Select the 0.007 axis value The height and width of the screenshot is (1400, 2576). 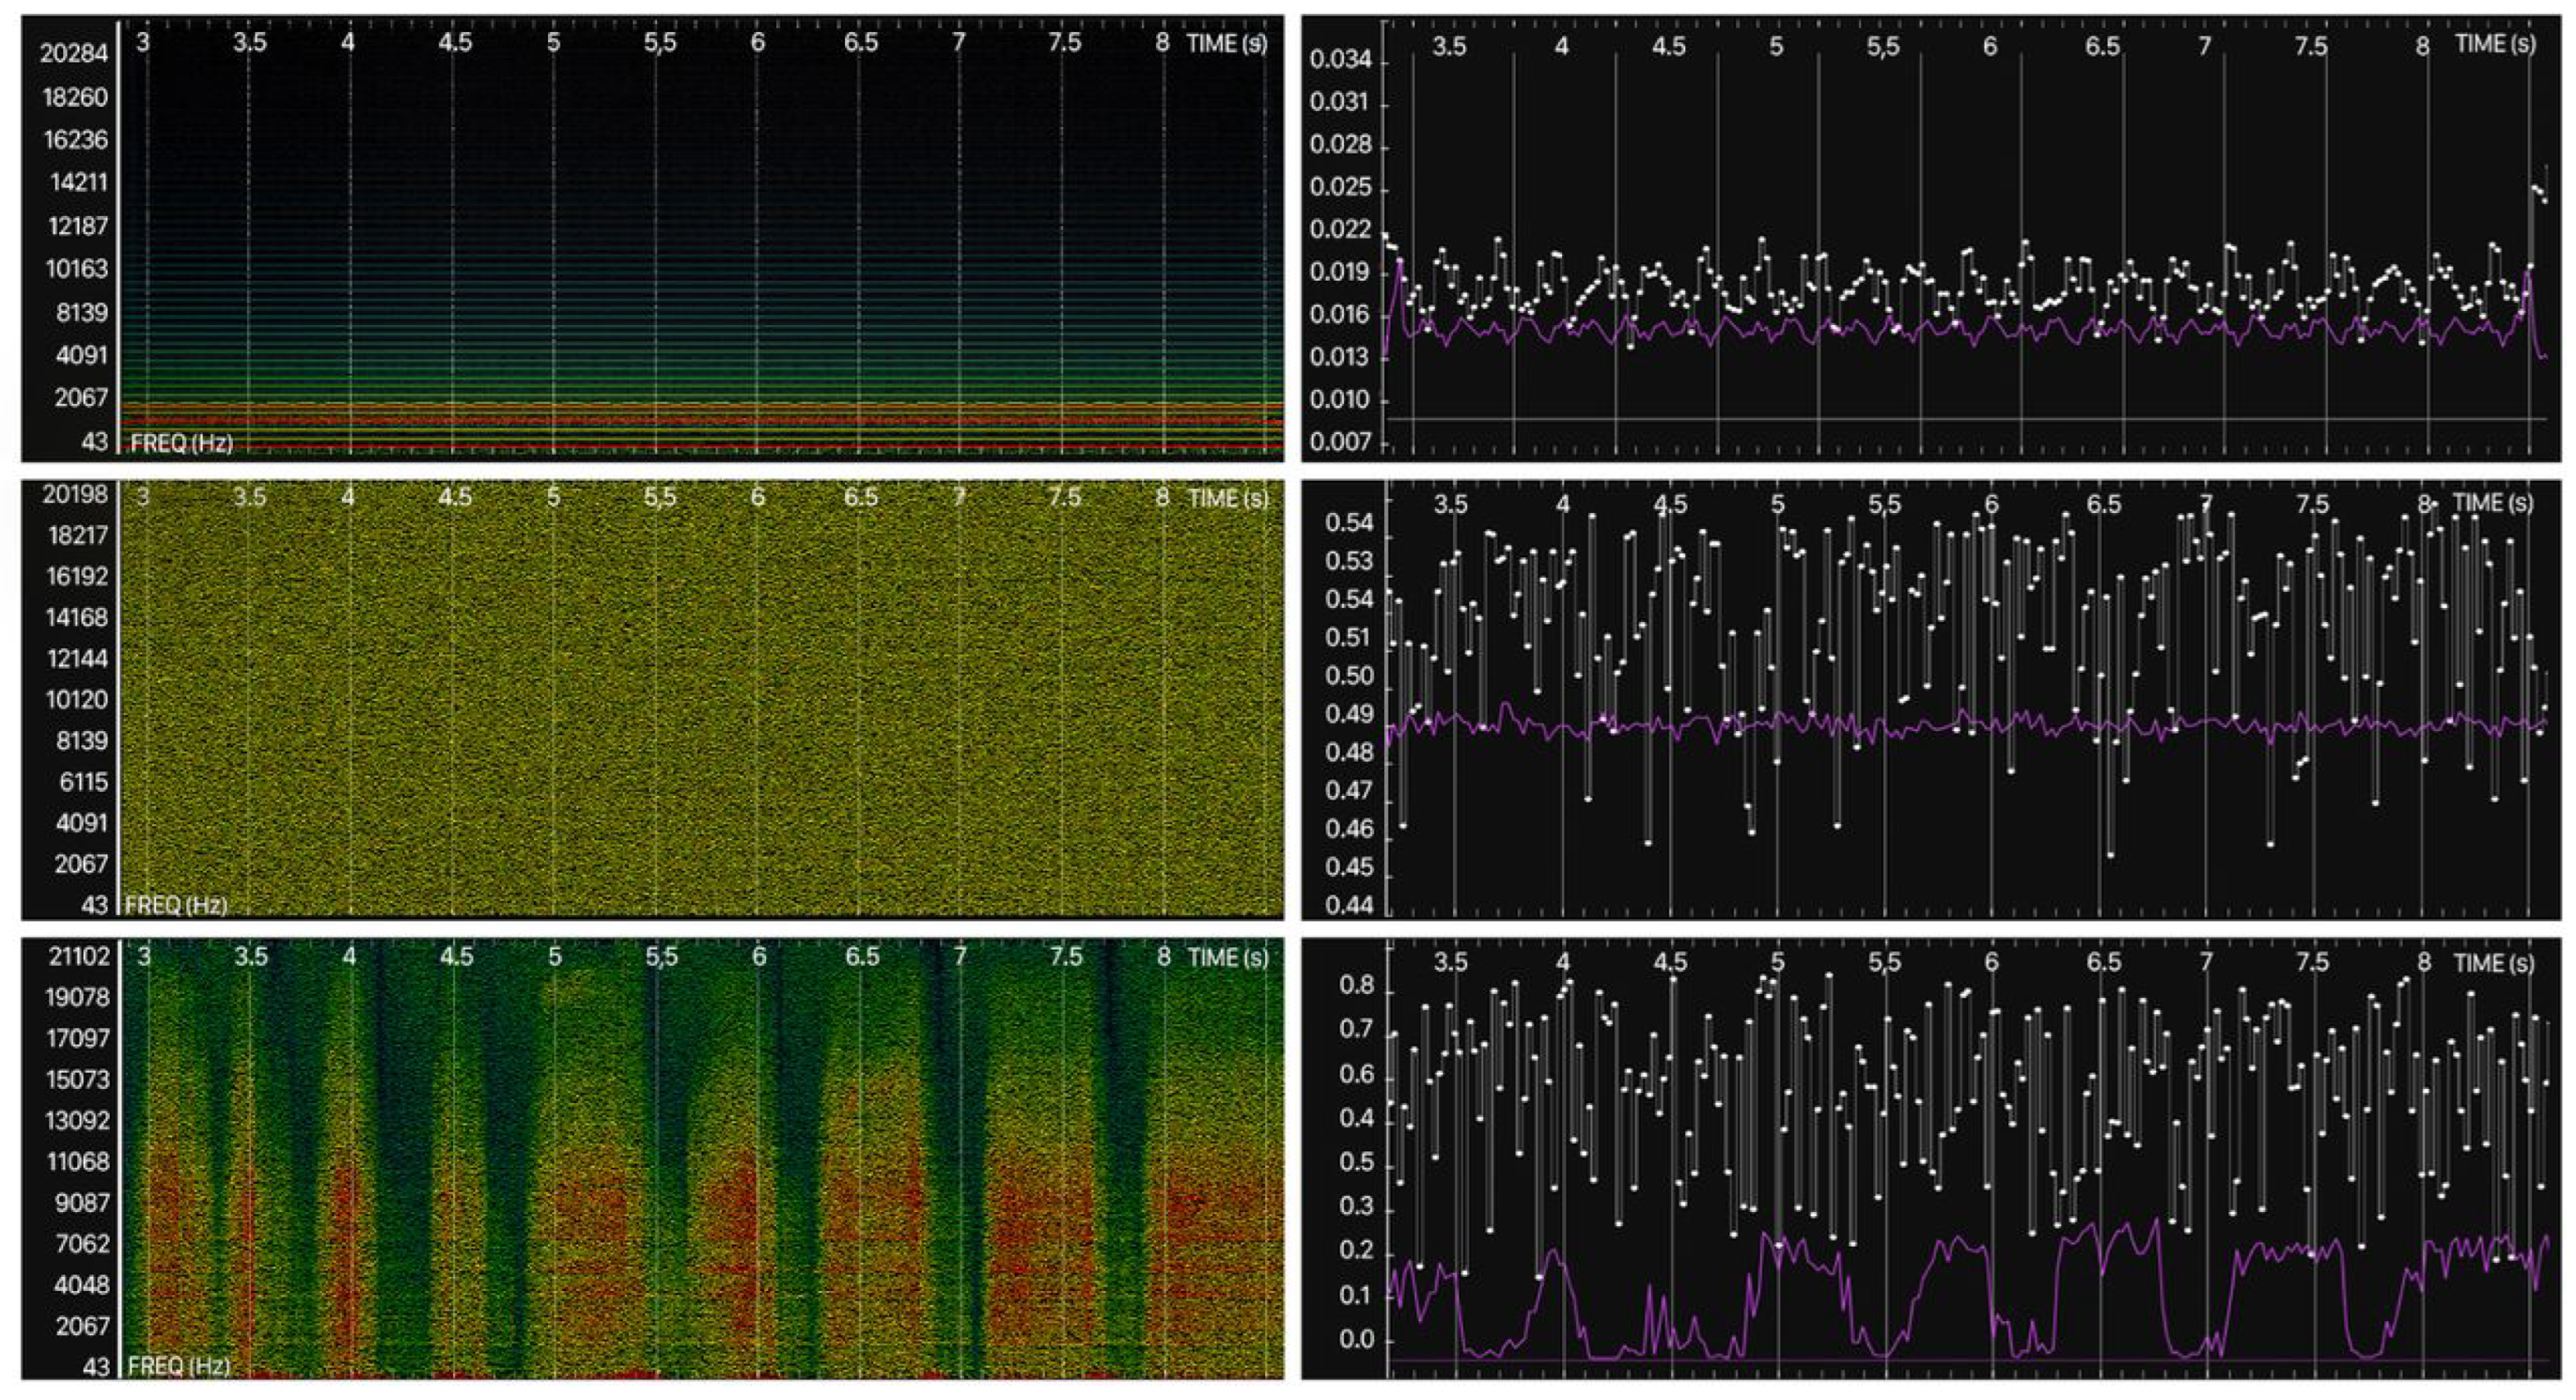pos(1341,442)
